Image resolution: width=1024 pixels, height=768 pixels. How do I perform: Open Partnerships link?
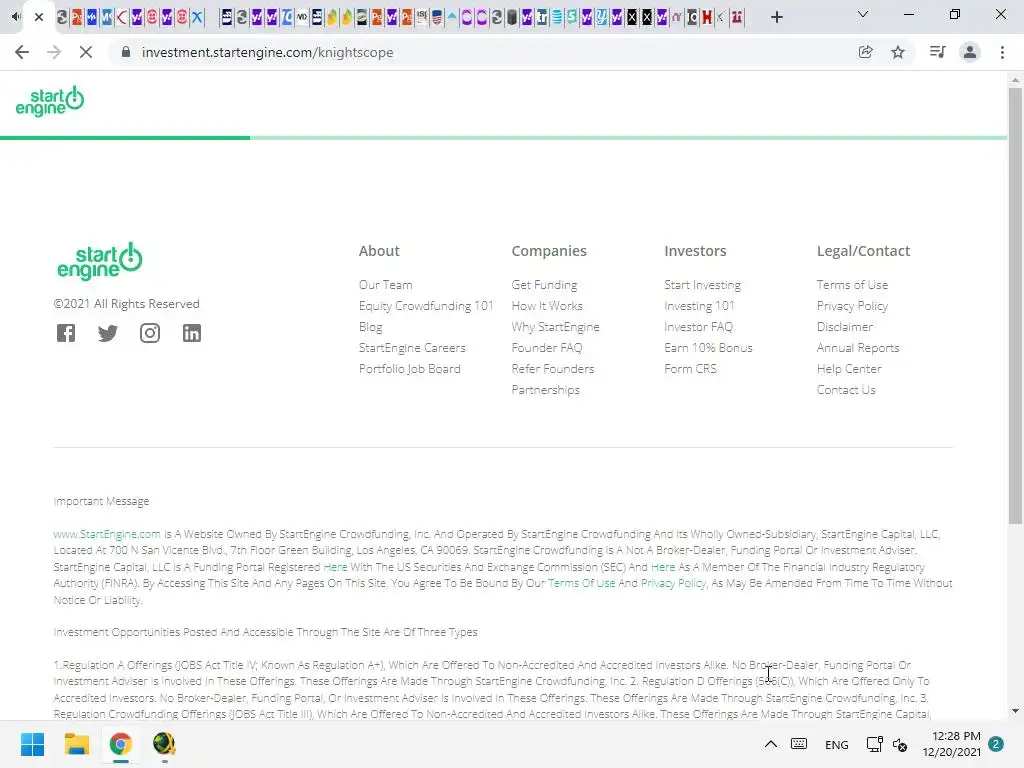pos(545,389)
